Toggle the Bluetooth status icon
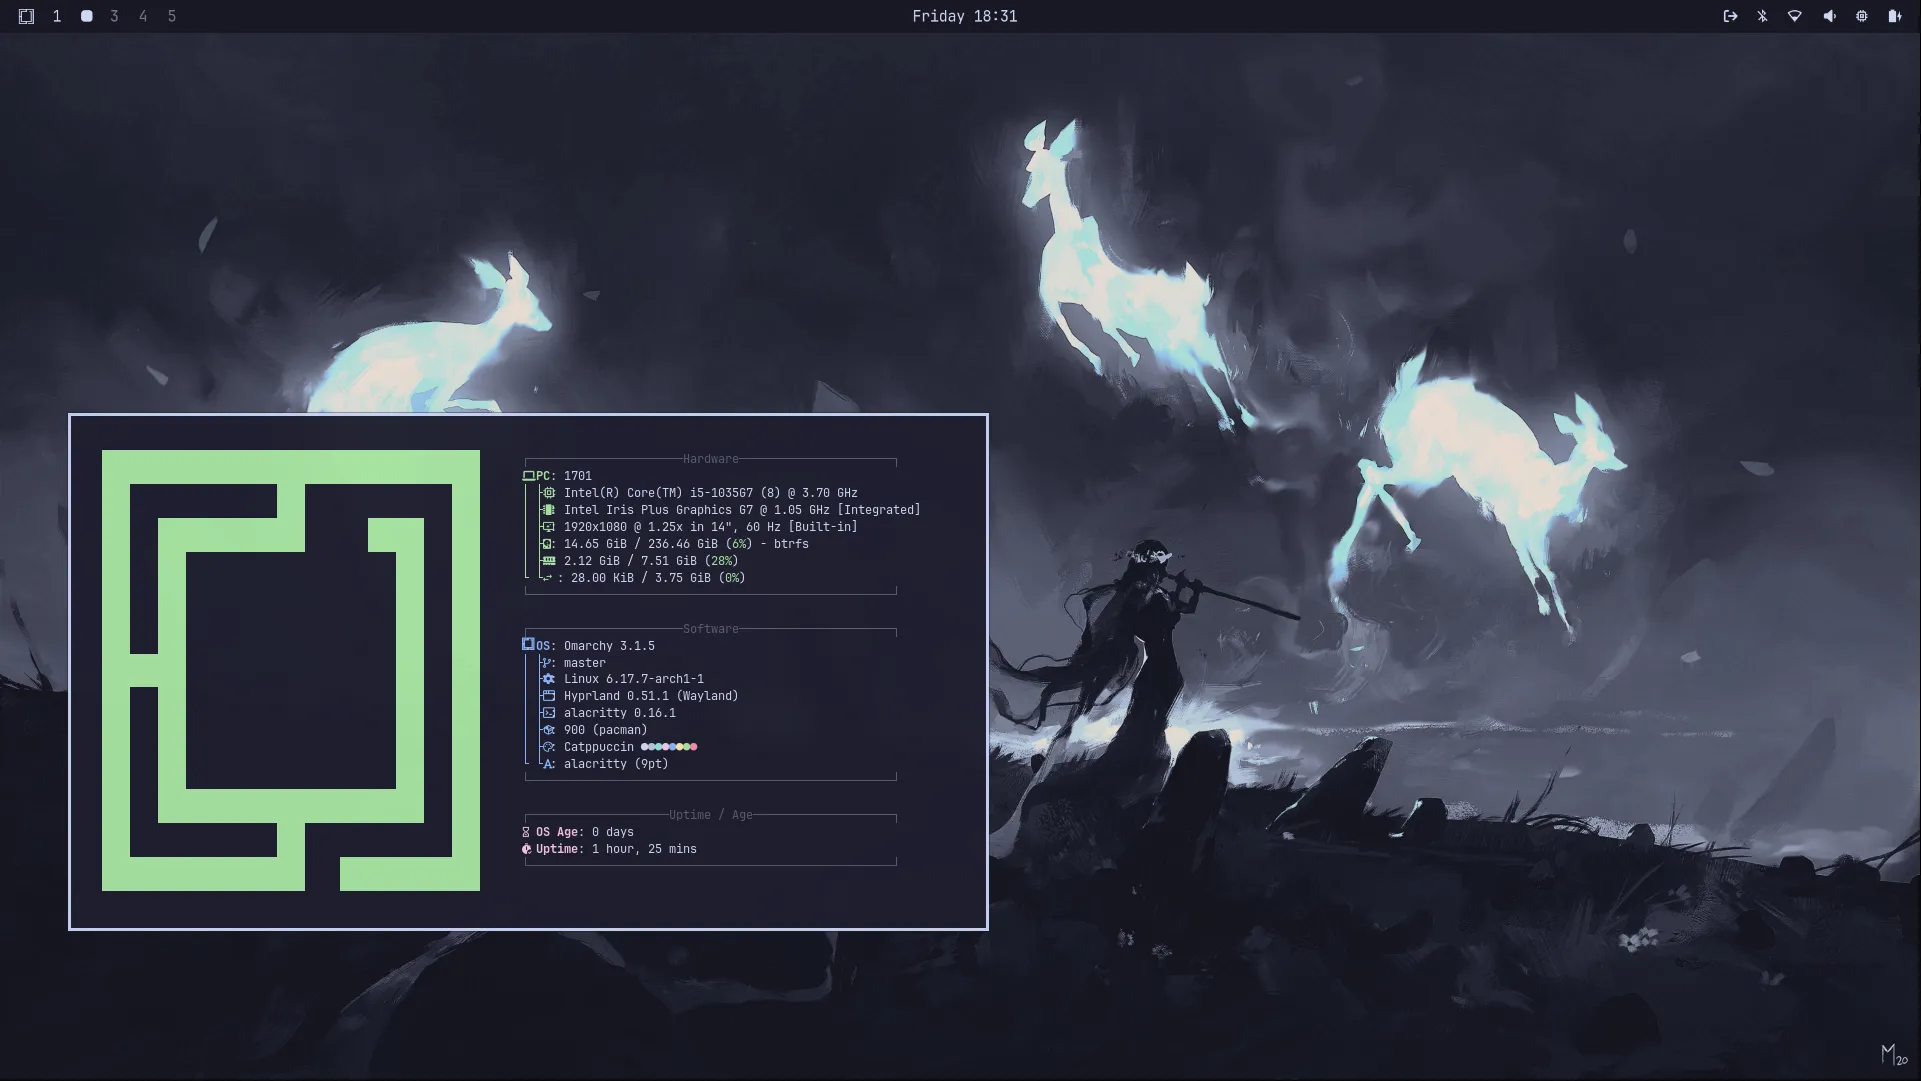Image resolution: width=1921 pixels, height=1081 pixels. point(1762,16)
